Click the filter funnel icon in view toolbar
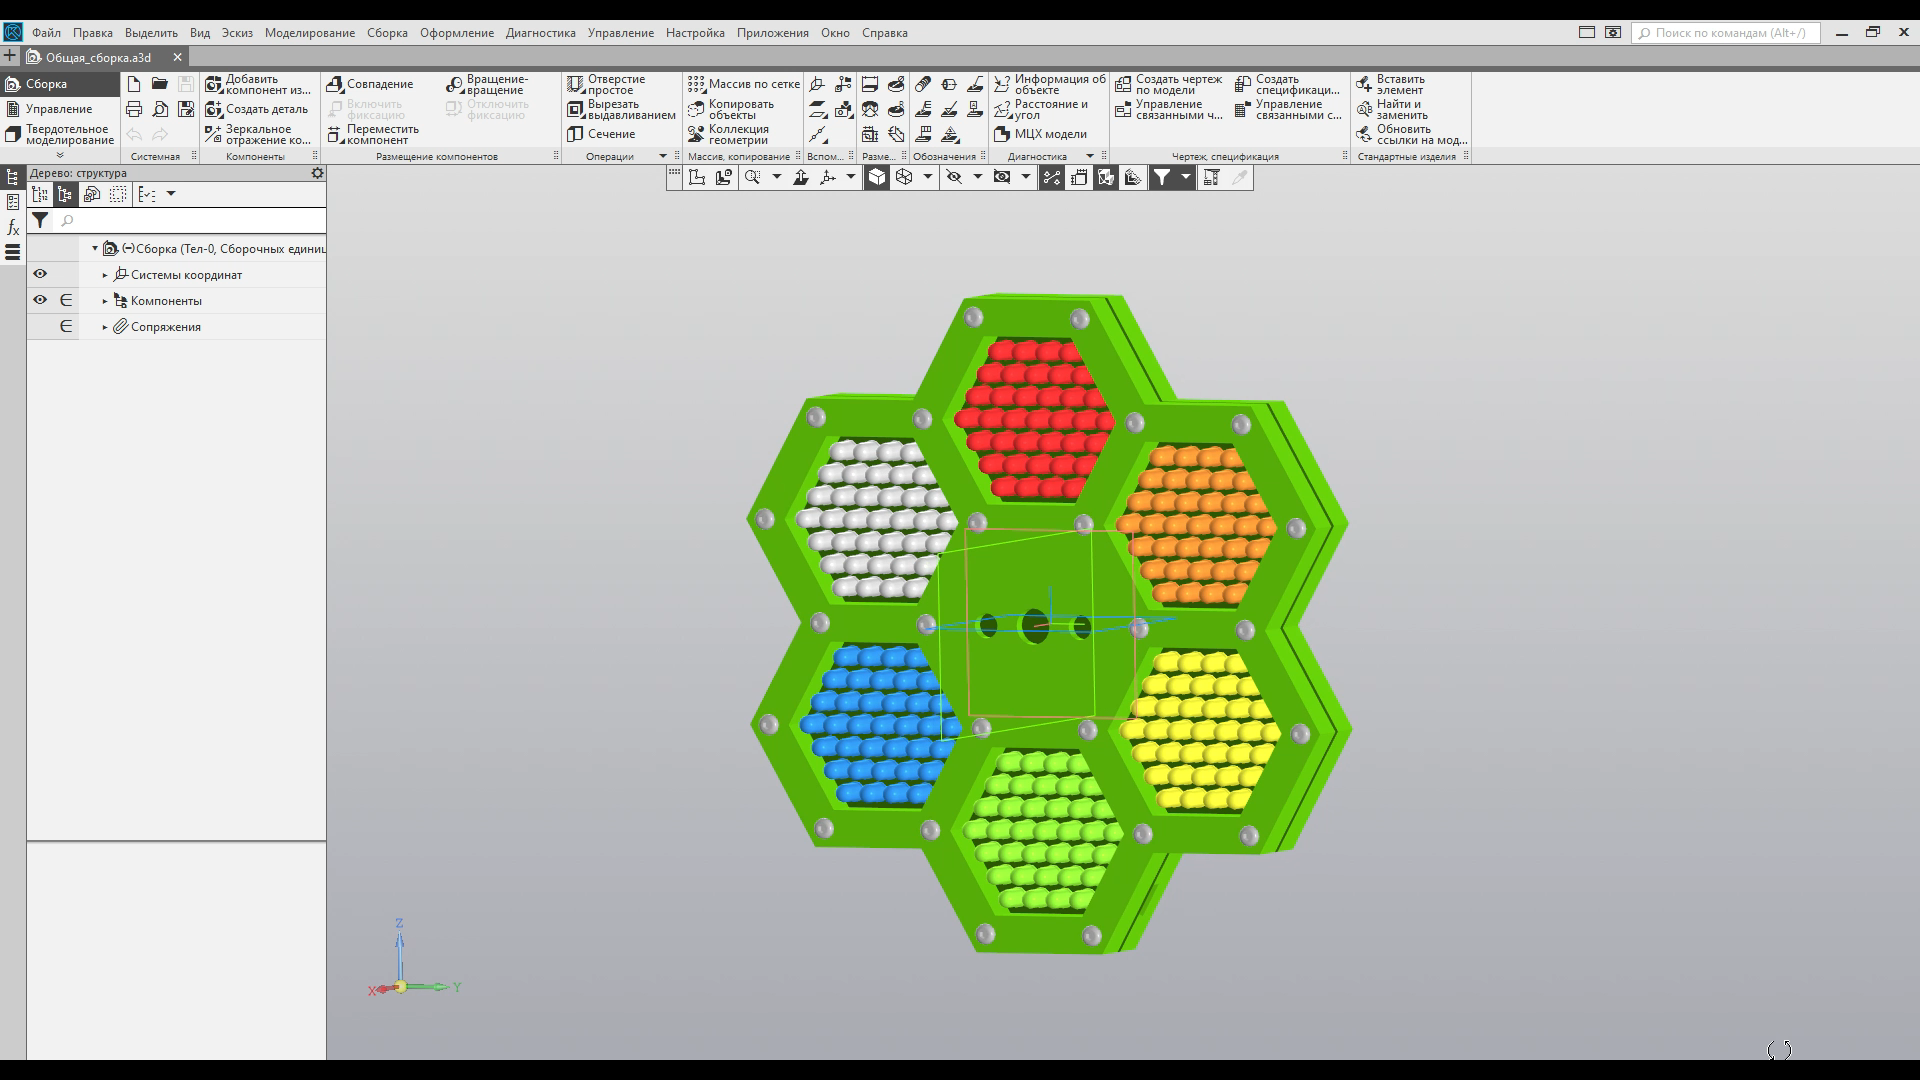Screen dimensions: 1920x1080 pyautogui.click(x=1162, y=177)
